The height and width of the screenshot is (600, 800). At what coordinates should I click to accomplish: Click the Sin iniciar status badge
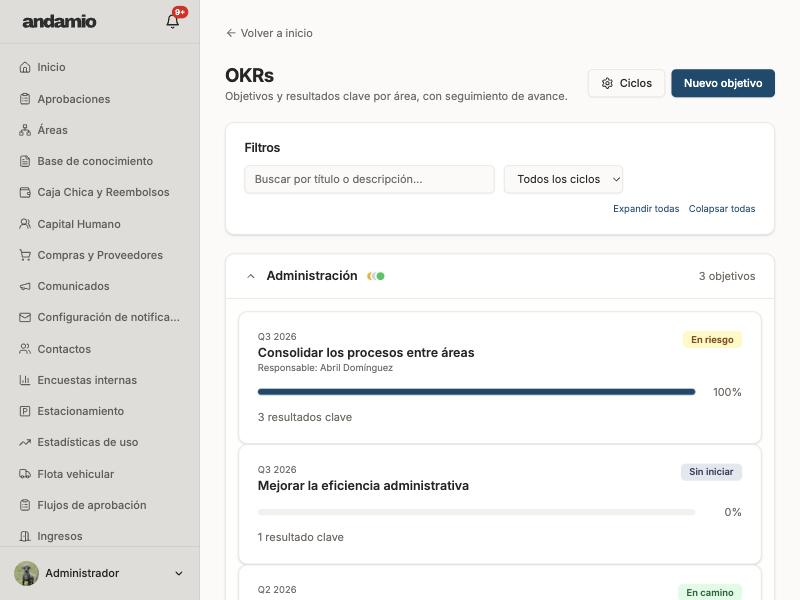711,472
